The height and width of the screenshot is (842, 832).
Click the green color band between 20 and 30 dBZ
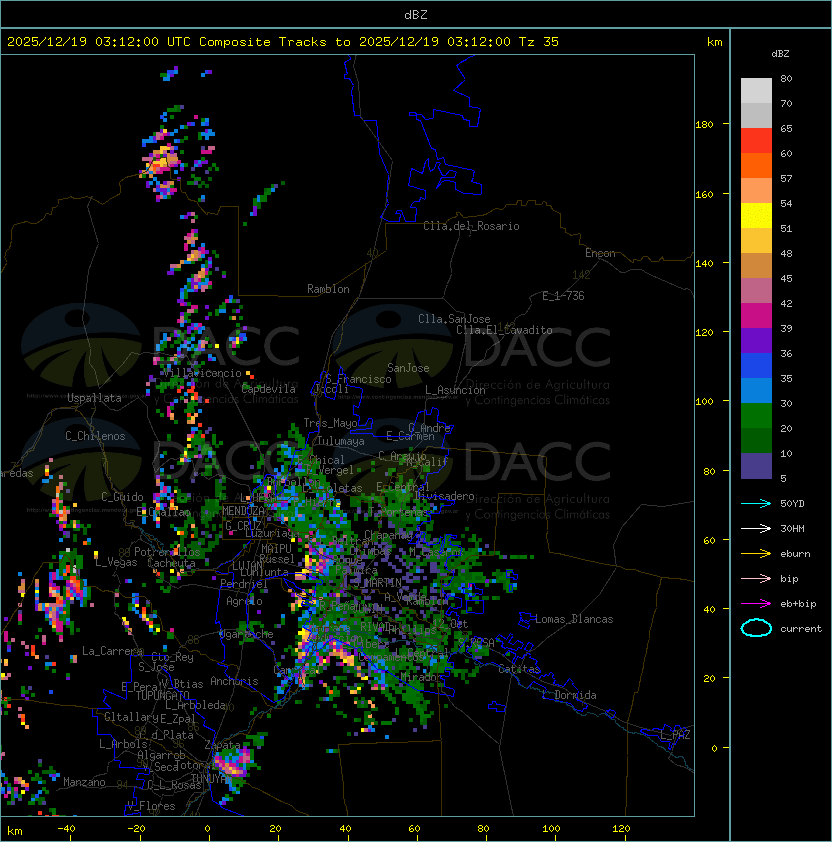[x=756, y=416]
